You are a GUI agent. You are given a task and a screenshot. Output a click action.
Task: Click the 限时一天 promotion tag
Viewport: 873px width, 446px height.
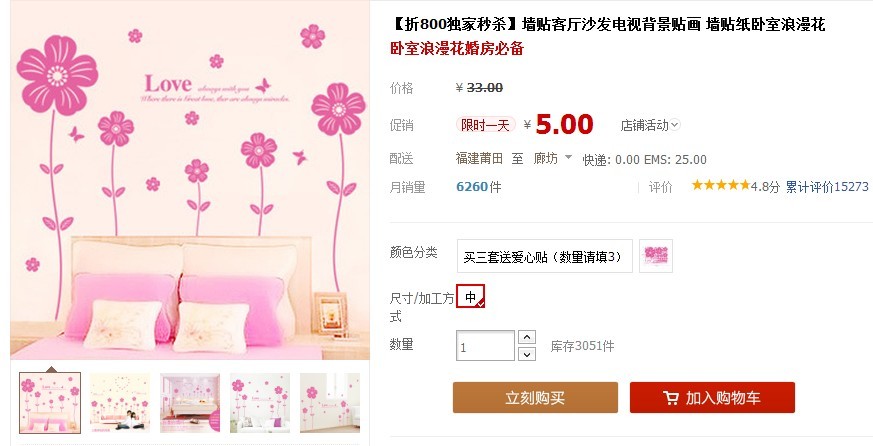click(485, 125)
